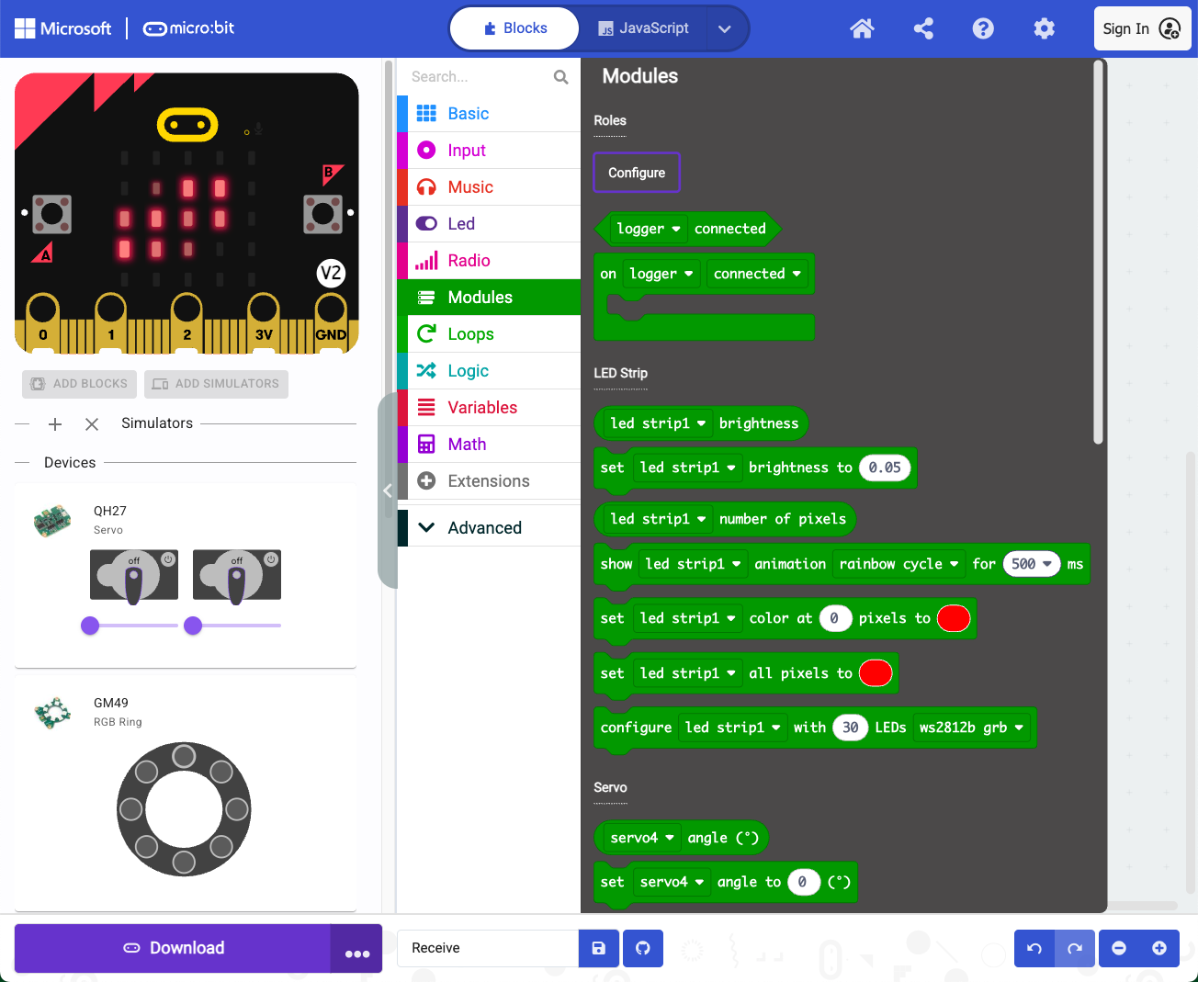Select the Variables category in toolbox
This screenshot has width=1198, height=983.
click(482, 408)
